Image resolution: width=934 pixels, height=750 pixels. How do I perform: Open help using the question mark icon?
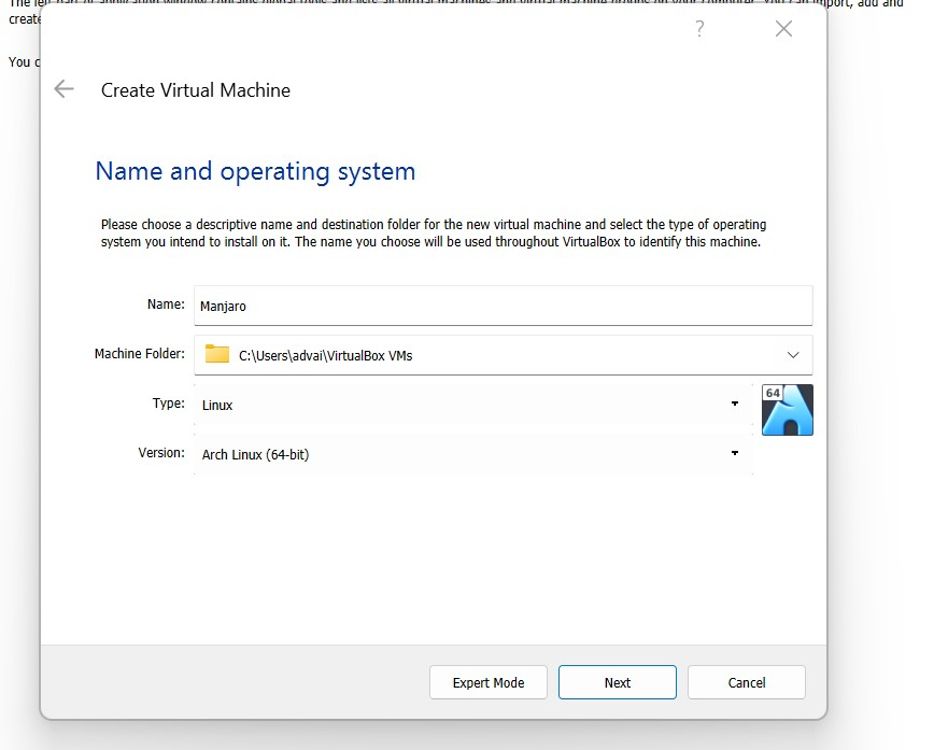[x=698, y=29]
